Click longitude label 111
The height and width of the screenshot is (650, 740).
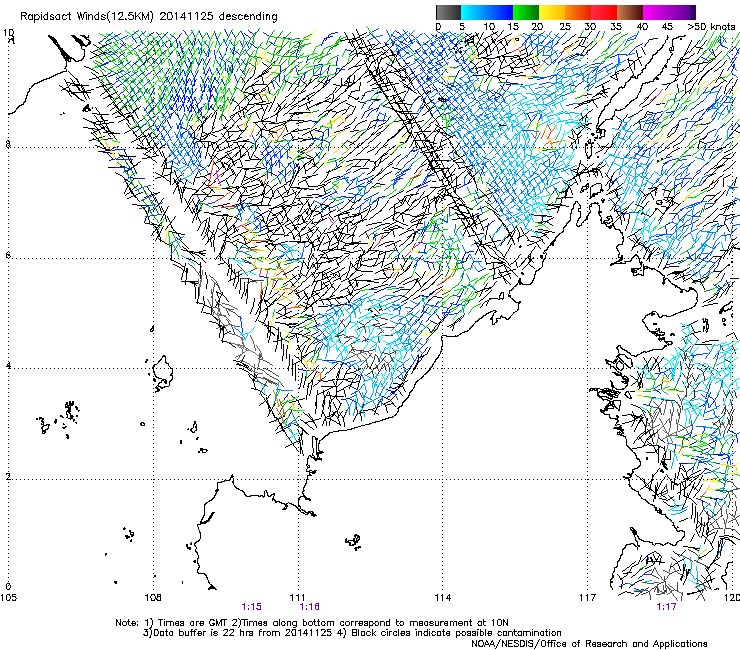click(297, 598)
